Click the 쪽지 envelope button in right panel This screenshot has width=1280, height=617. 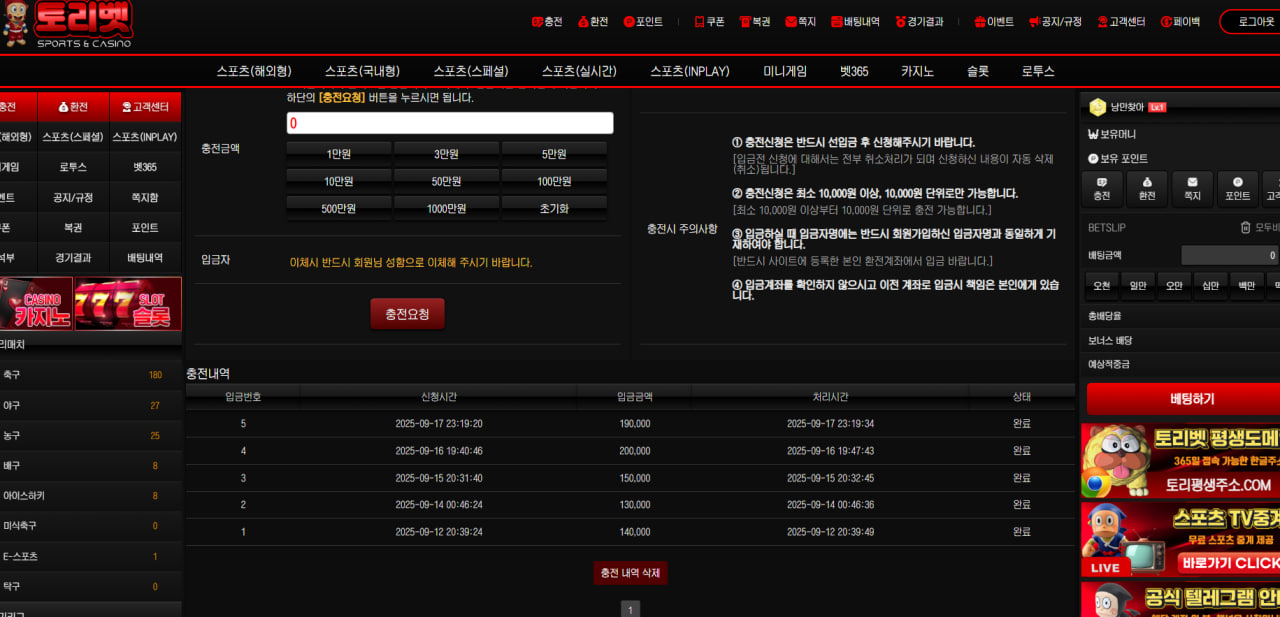coord(1192,189)
